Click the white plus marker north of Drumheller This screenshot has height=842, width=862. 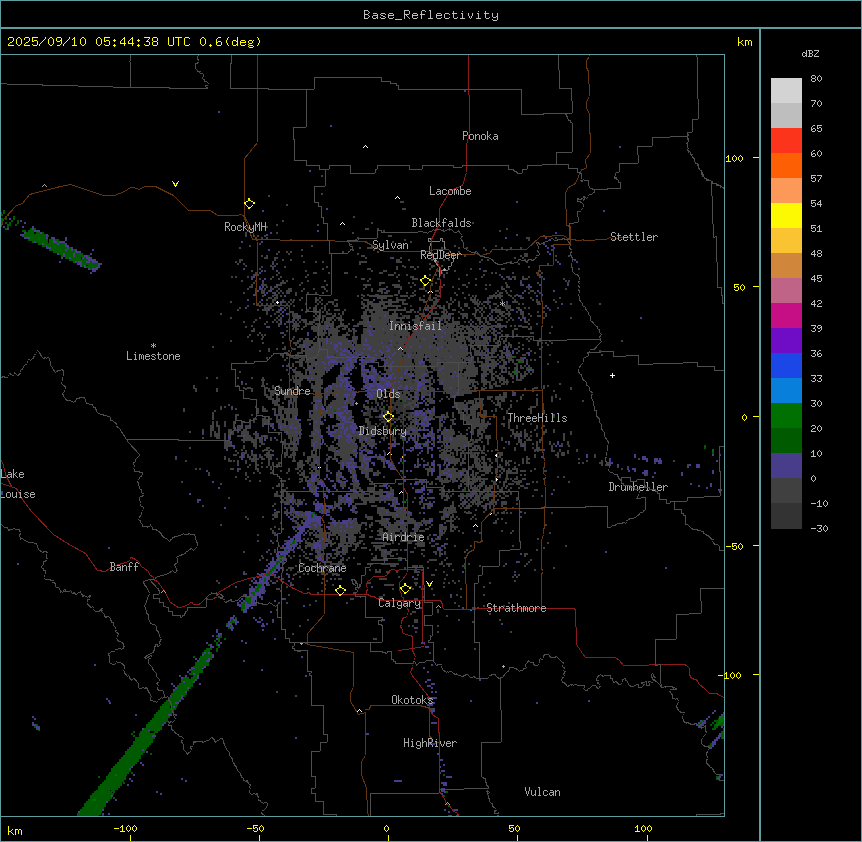(x=612, y=375)
